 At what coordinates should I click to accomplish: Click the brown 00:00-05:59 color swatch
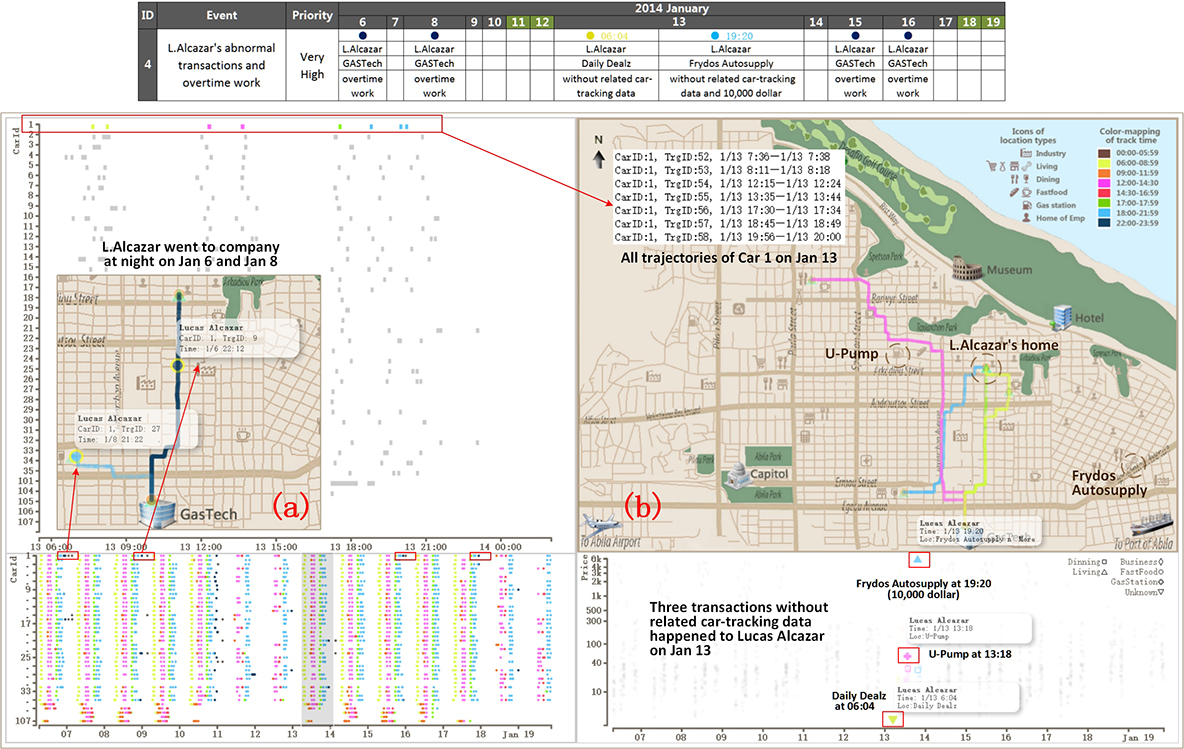coord(1104,153)
